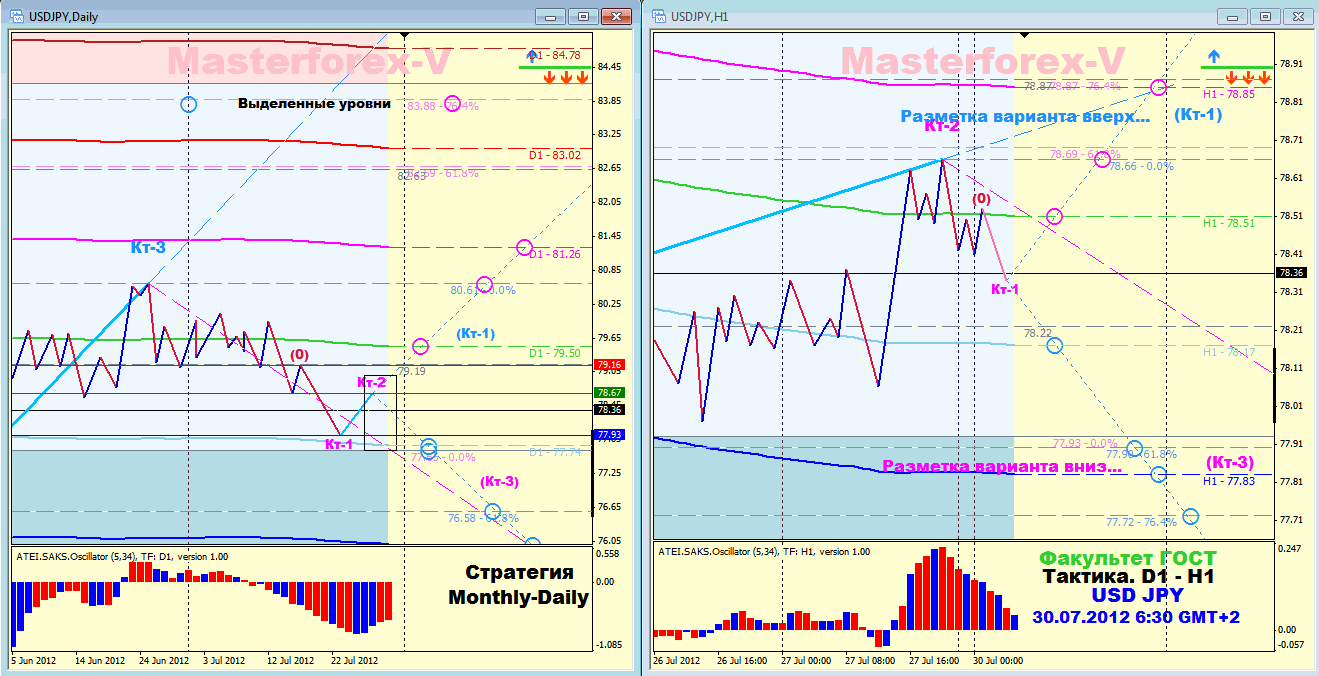Click '24 Jun 2012' on Daily time axis
Screen dimensions: 1319x676
click(164, 660)
